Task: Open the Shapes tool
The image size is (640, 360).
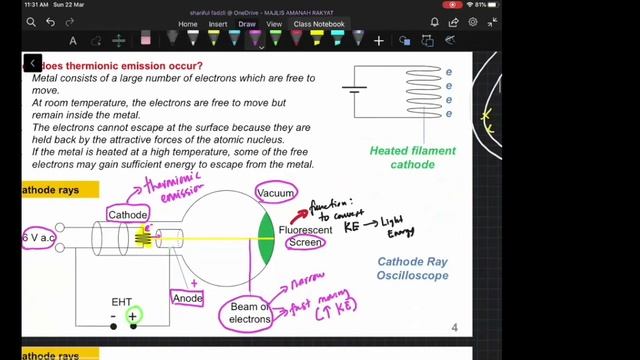Action: coord(404,40)
